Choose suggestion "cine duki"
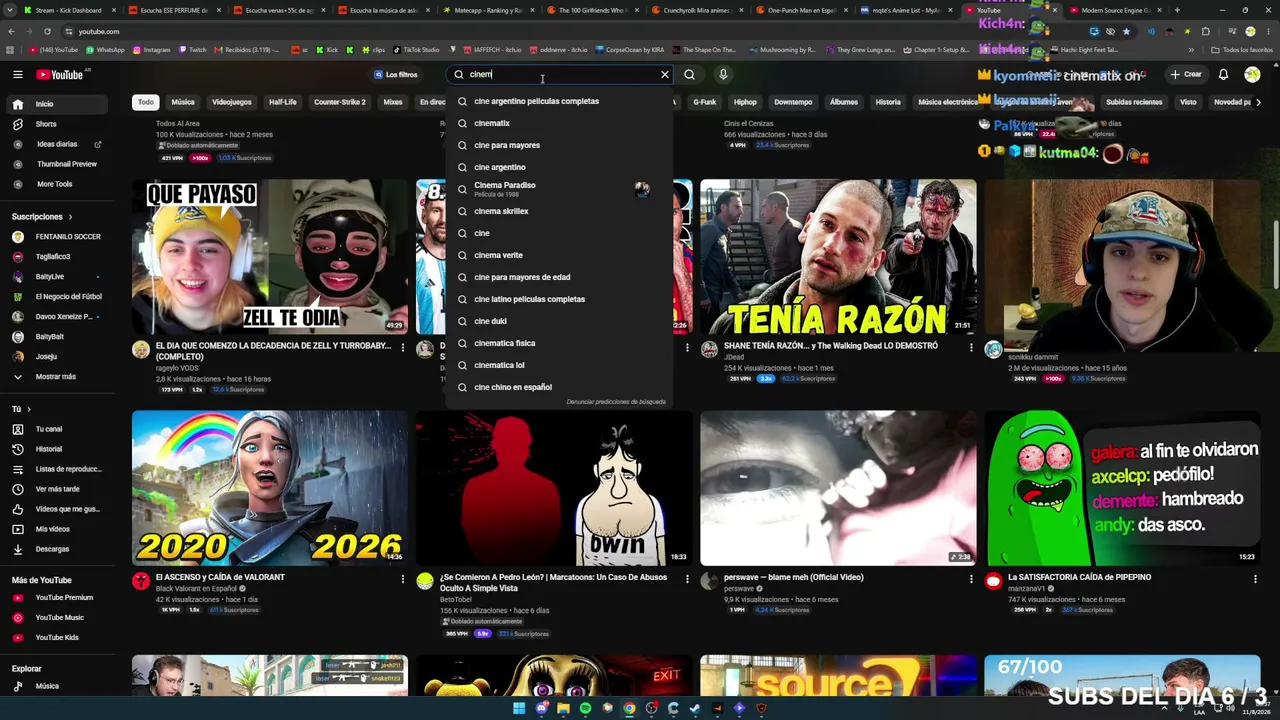Screen dimensions: 1280x720 (560, 321)
